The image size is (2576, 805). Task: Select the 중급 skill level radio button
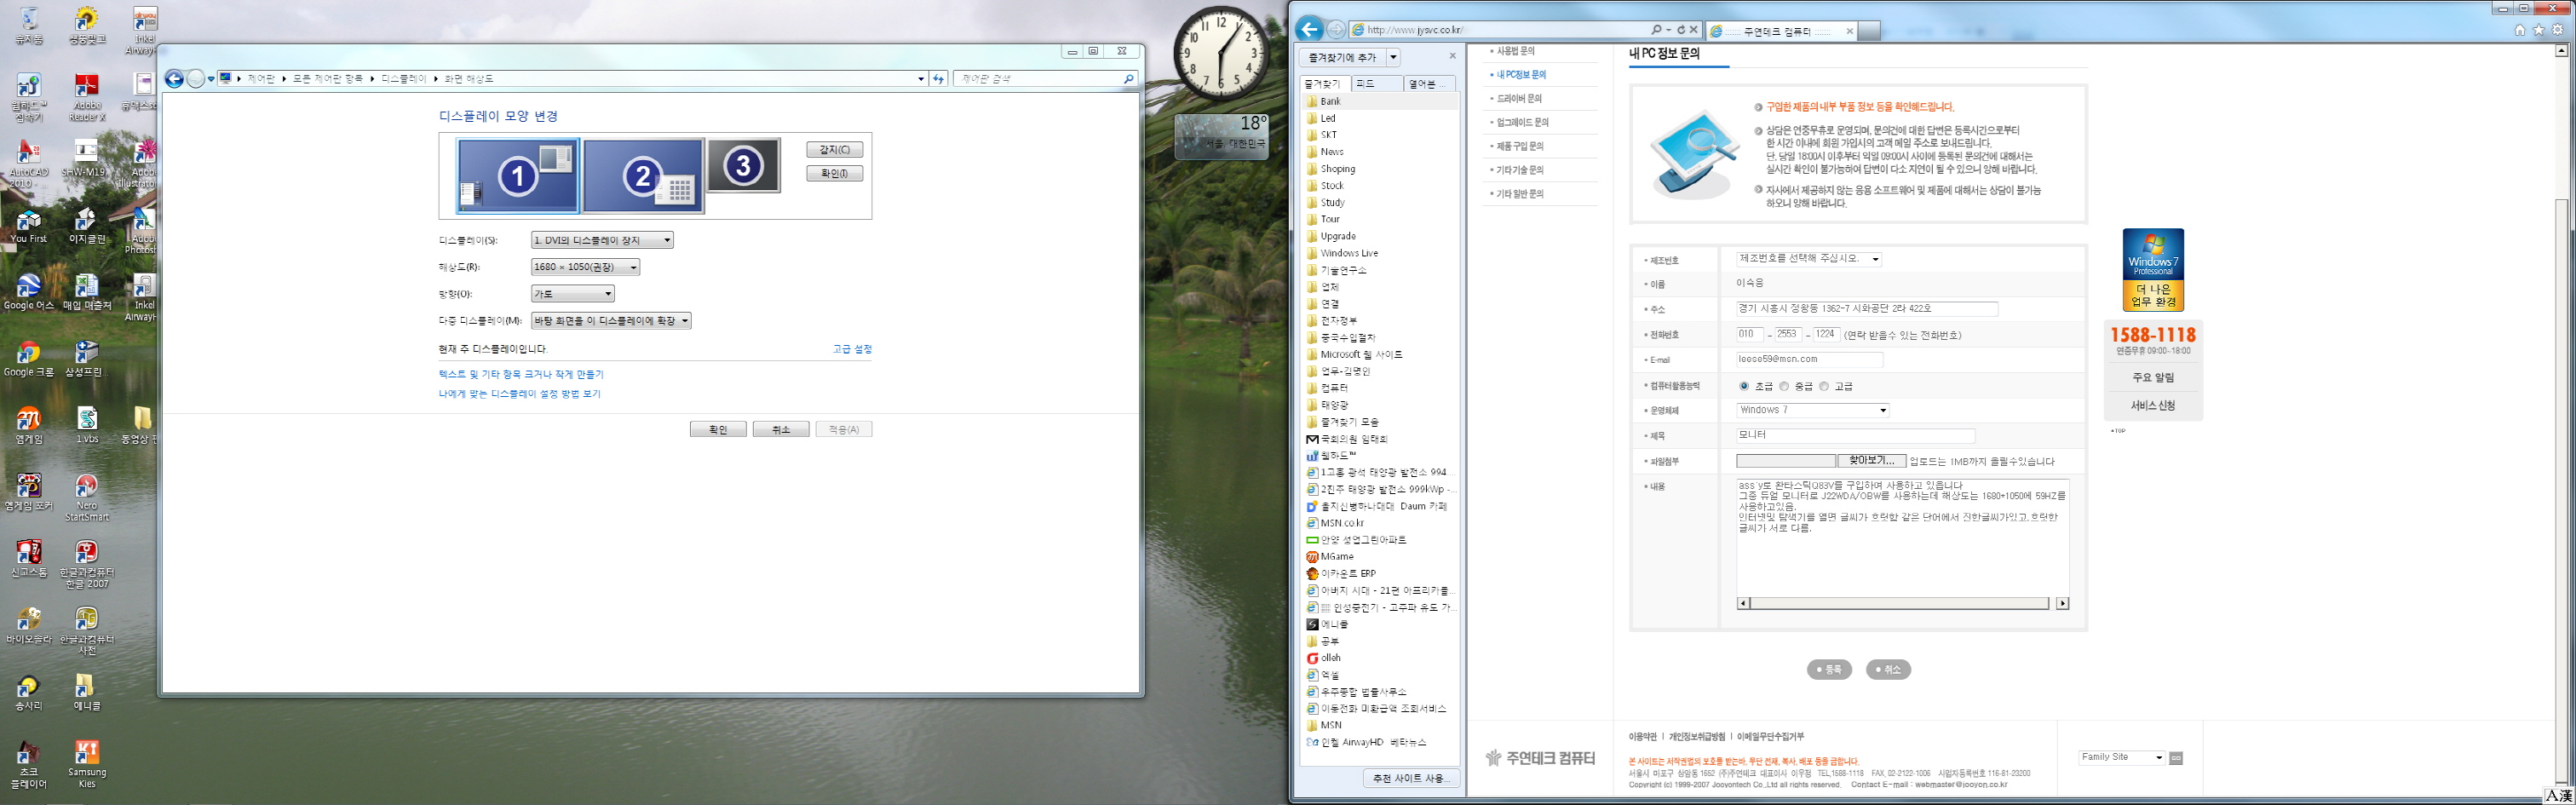coord(1784,386)
